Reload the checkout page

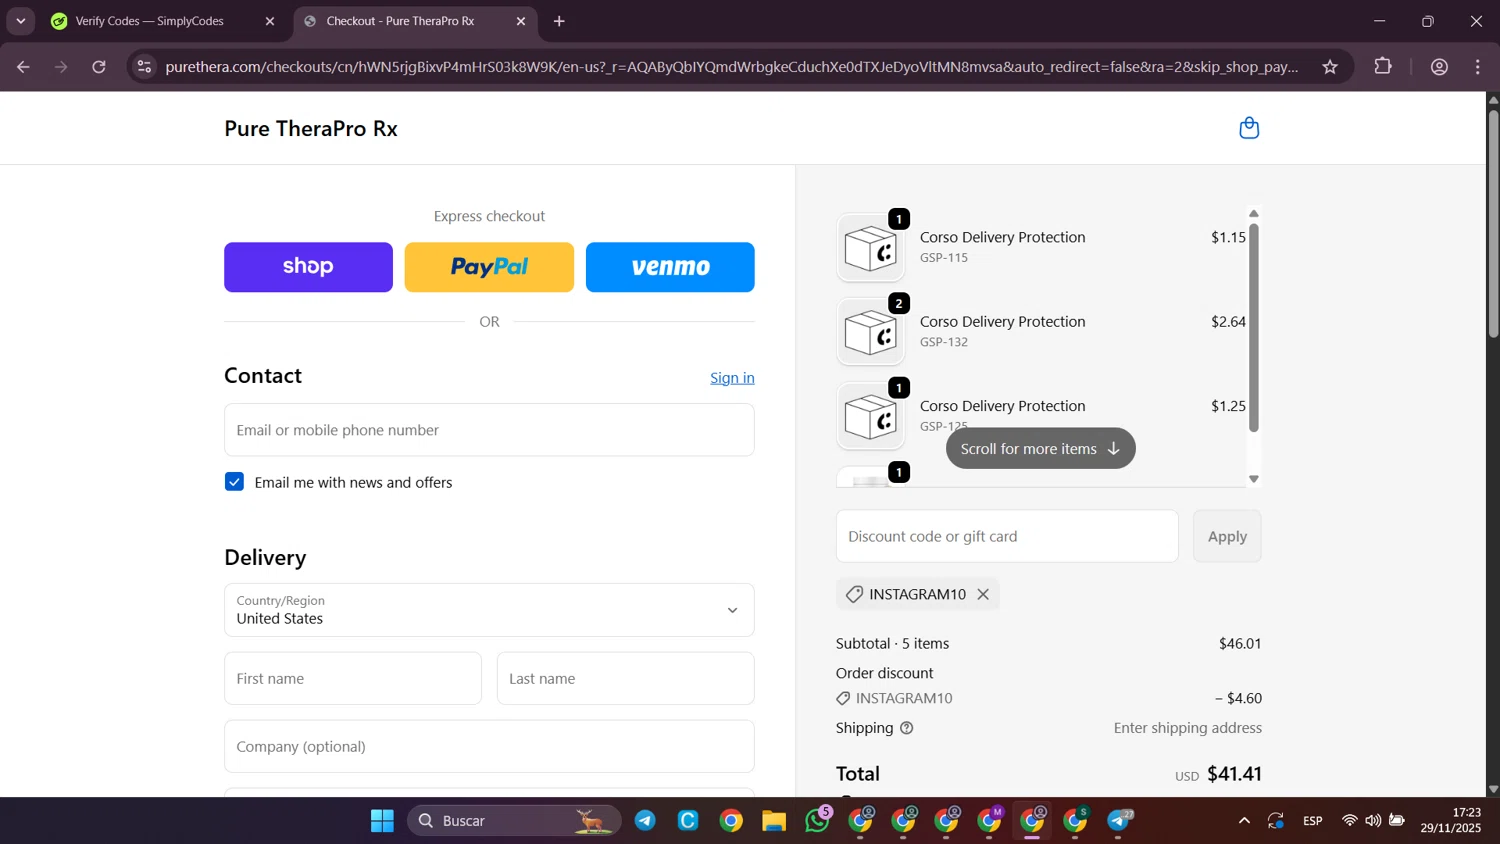[x=99, y=67]
